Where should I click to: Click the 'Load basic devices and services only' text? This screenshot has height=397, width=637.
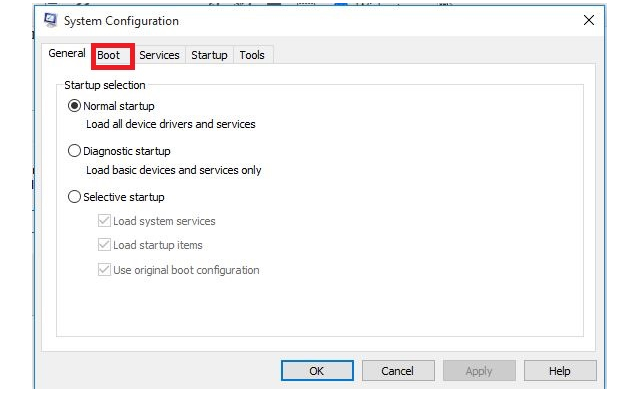(x=173, y=170)
